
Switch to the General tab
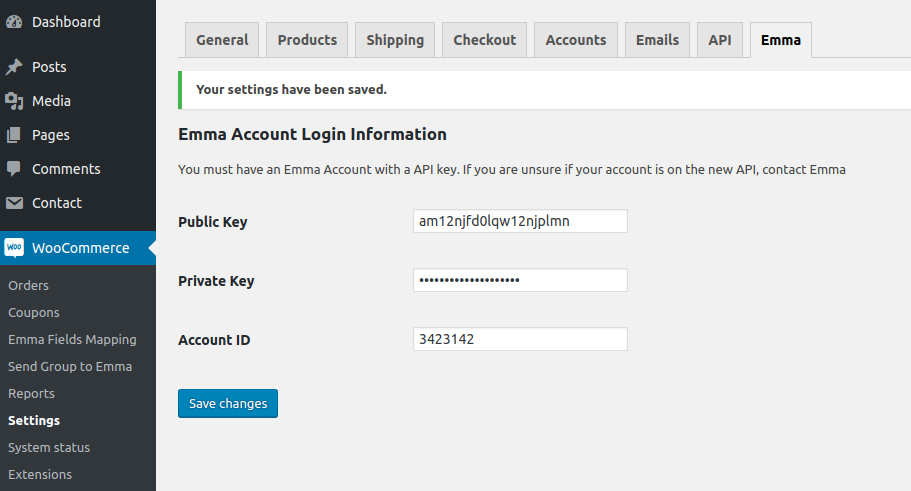pos(222,40)
